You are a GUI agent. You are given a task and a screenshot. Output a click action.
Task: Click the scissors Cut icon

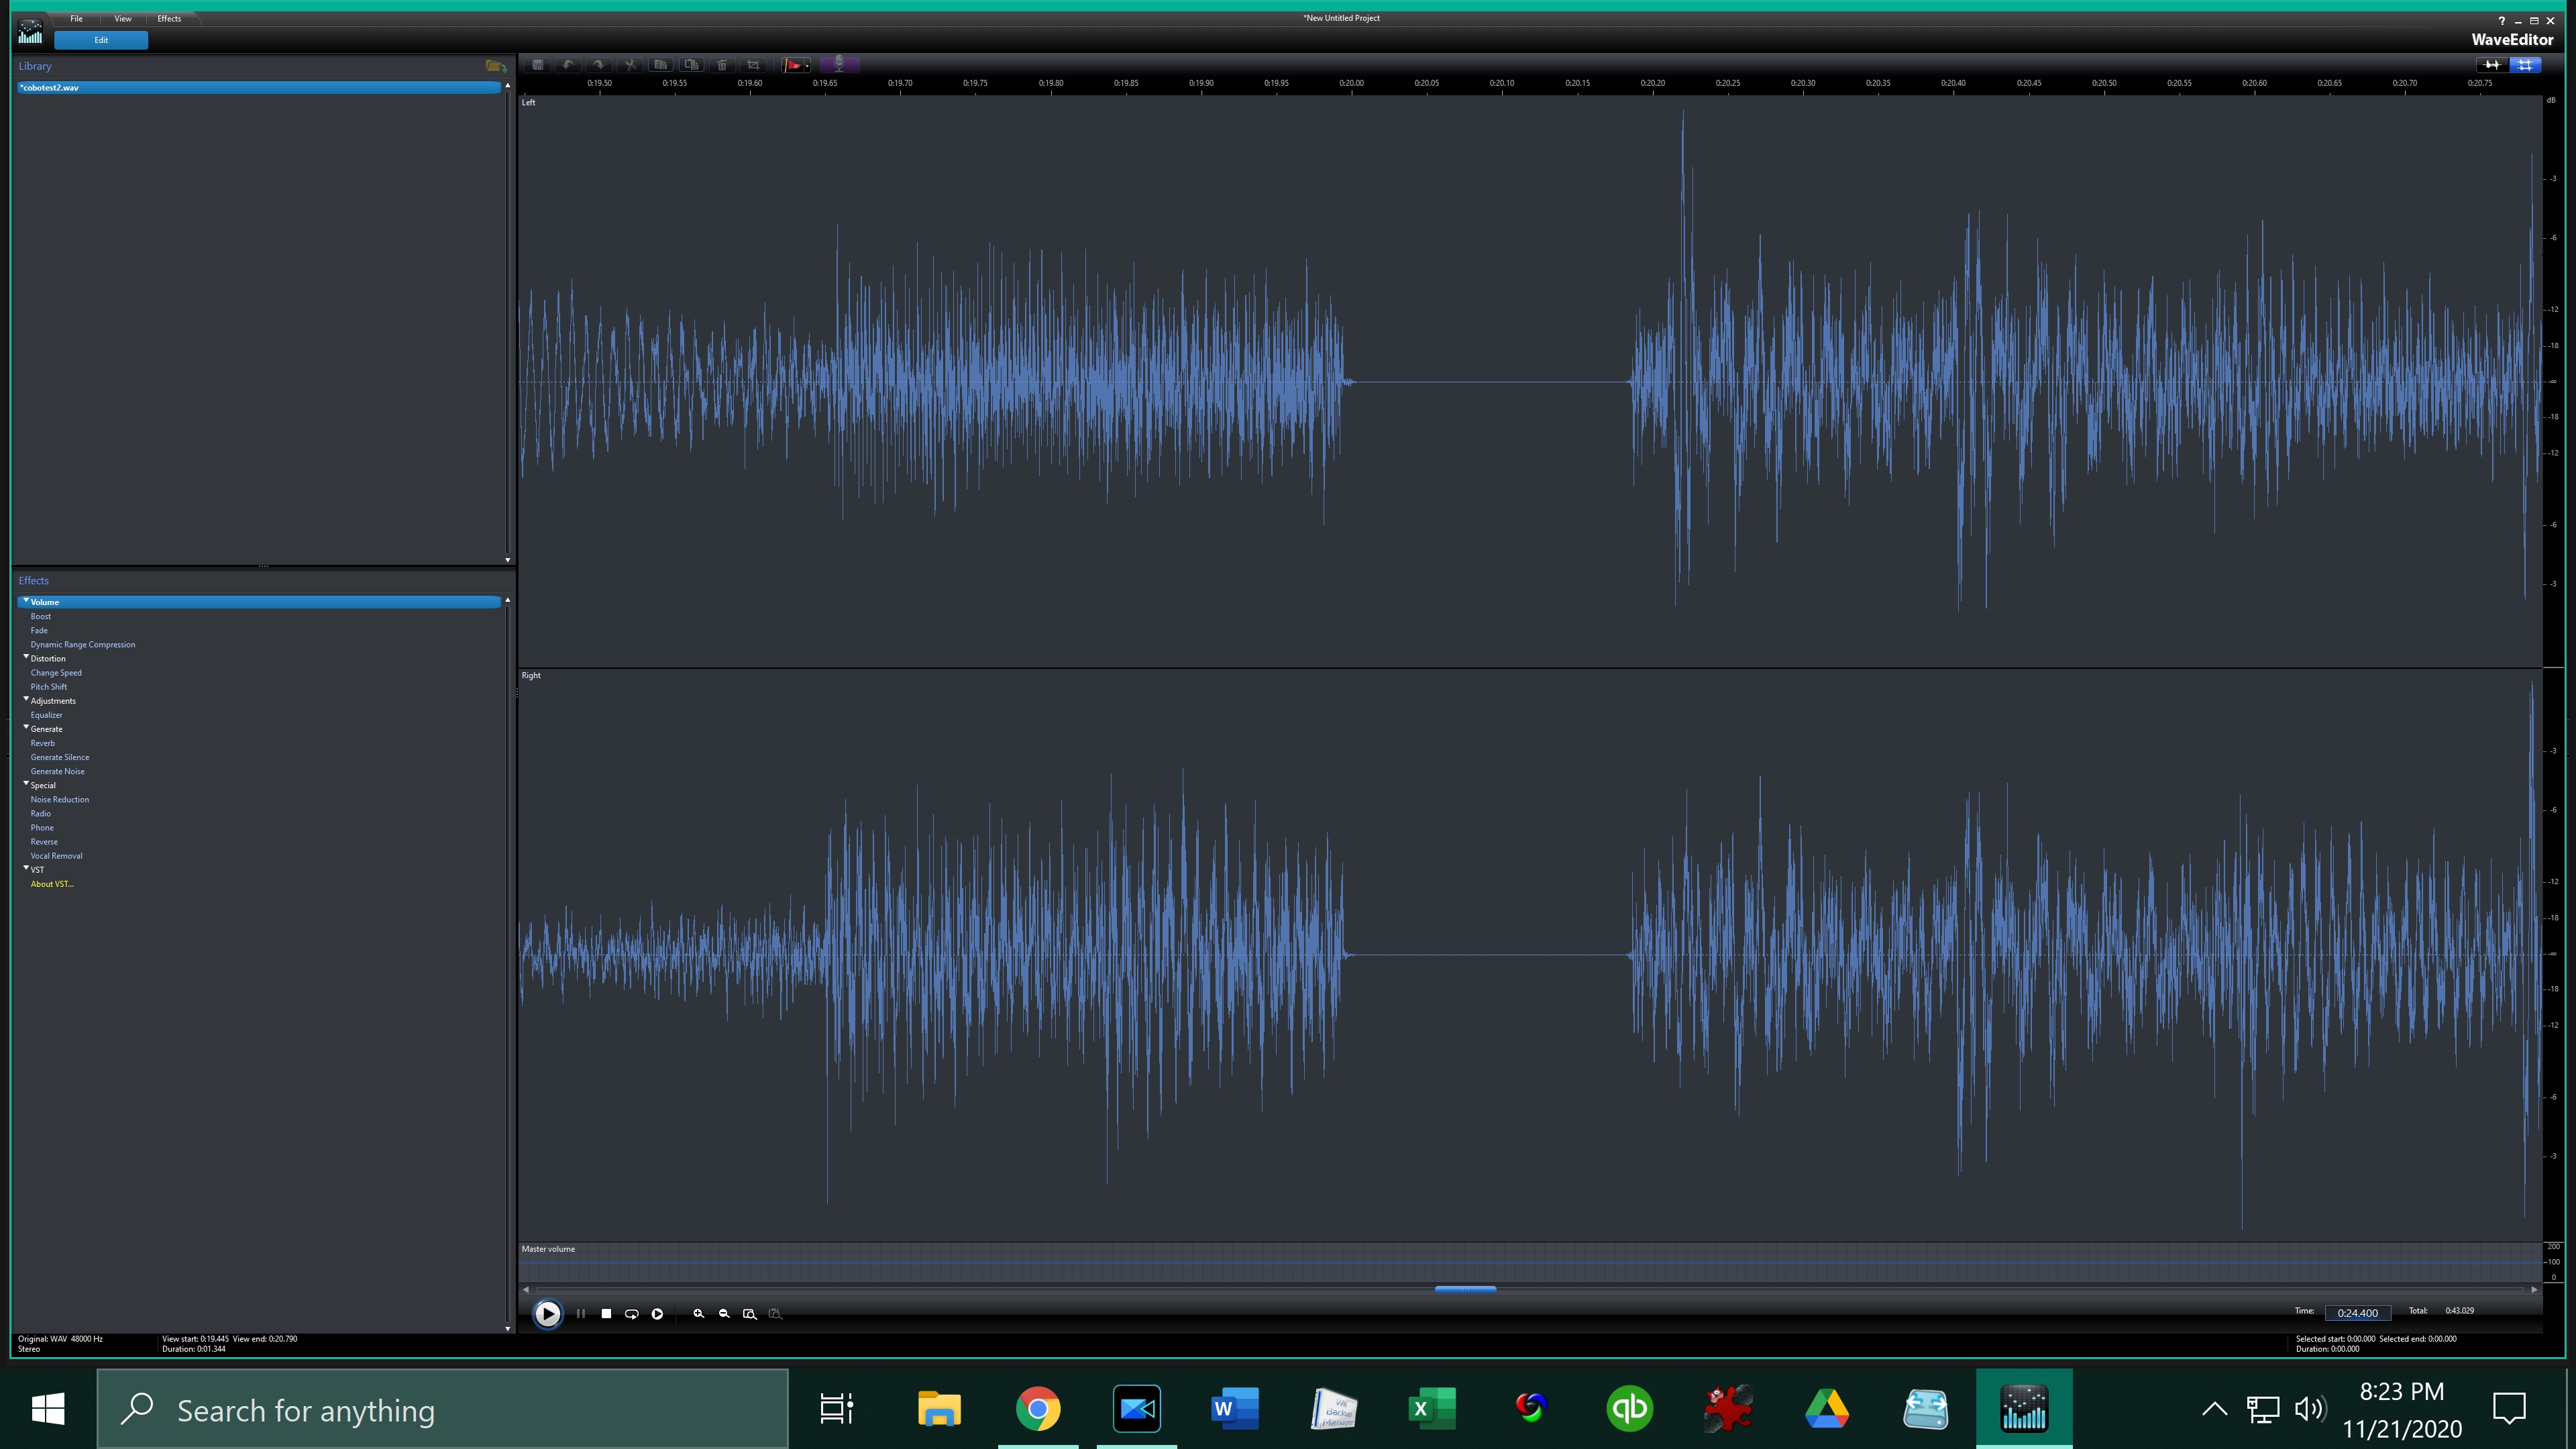point(630,65)
